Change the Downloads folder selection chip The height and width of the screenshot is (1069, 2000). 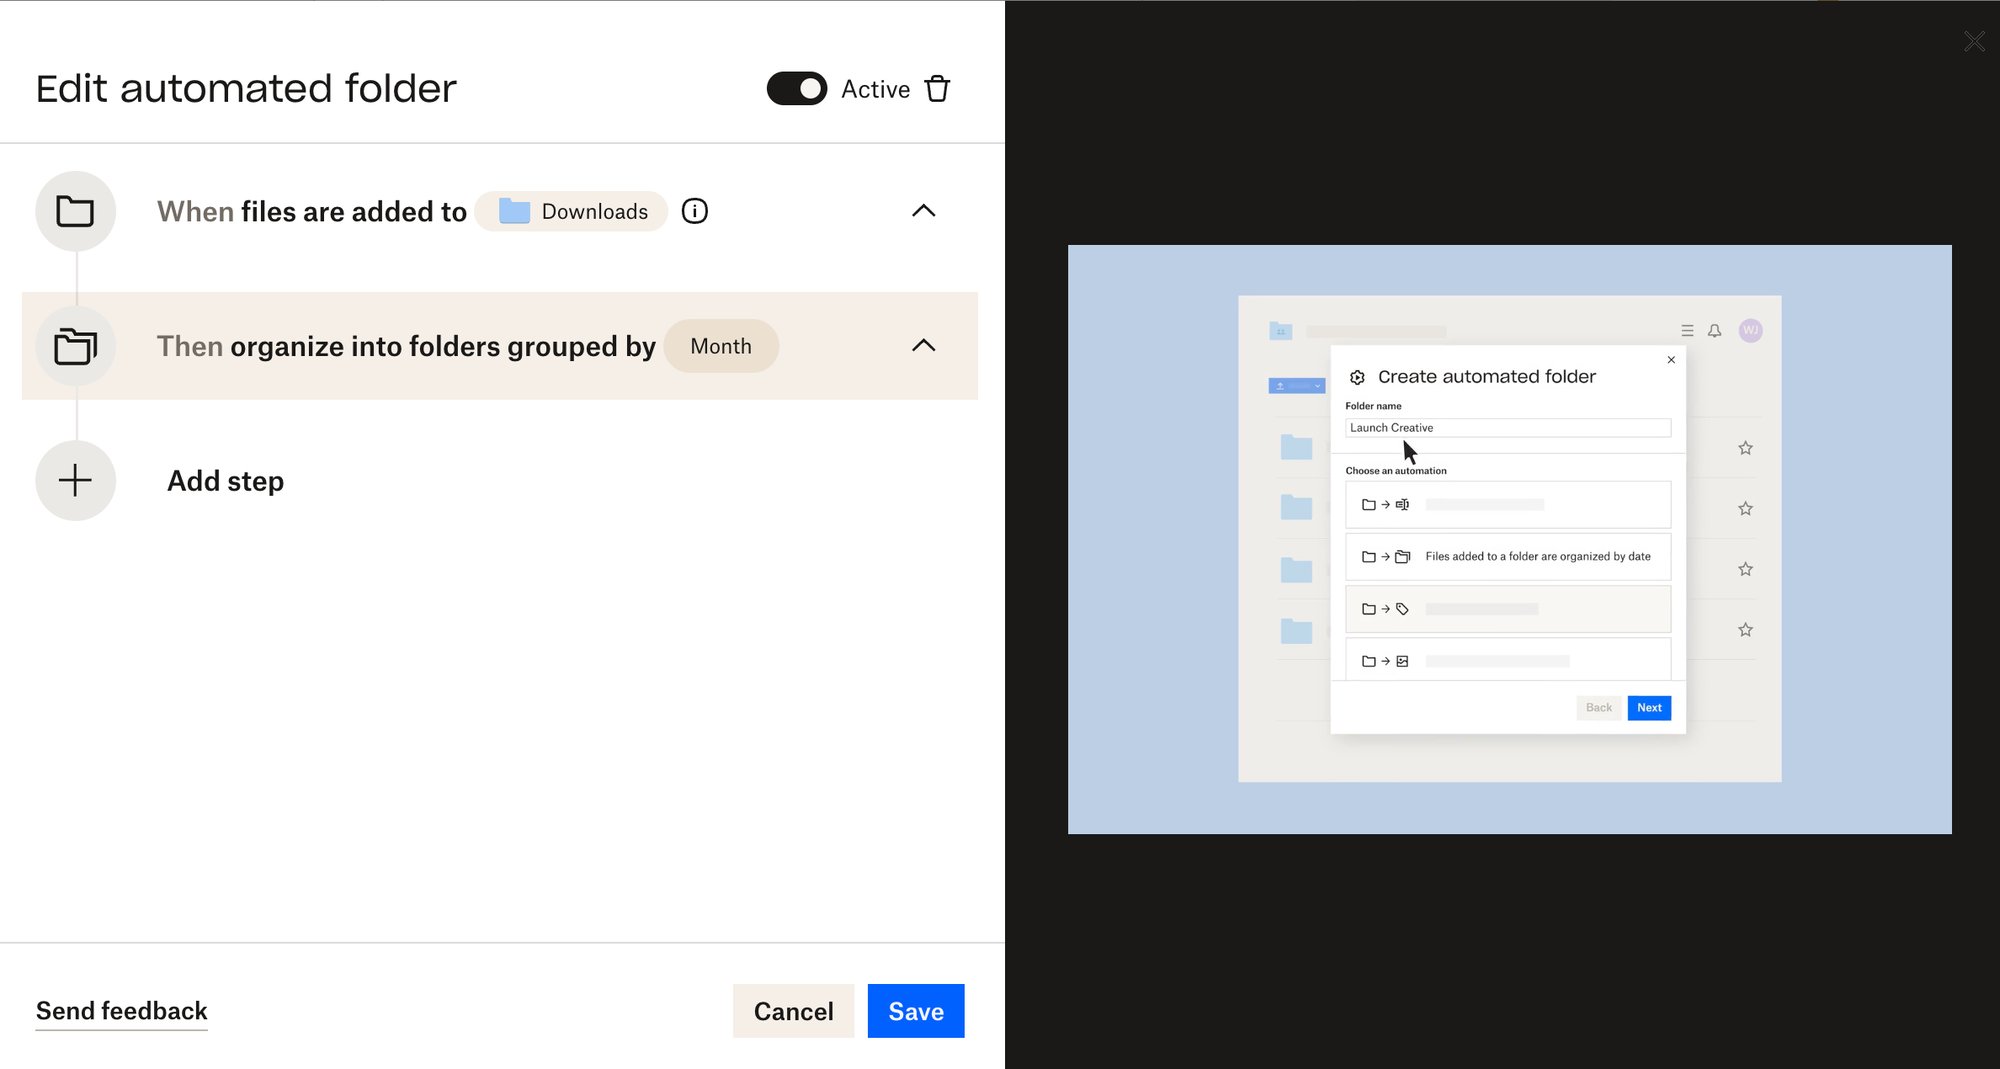coord(571,211)
